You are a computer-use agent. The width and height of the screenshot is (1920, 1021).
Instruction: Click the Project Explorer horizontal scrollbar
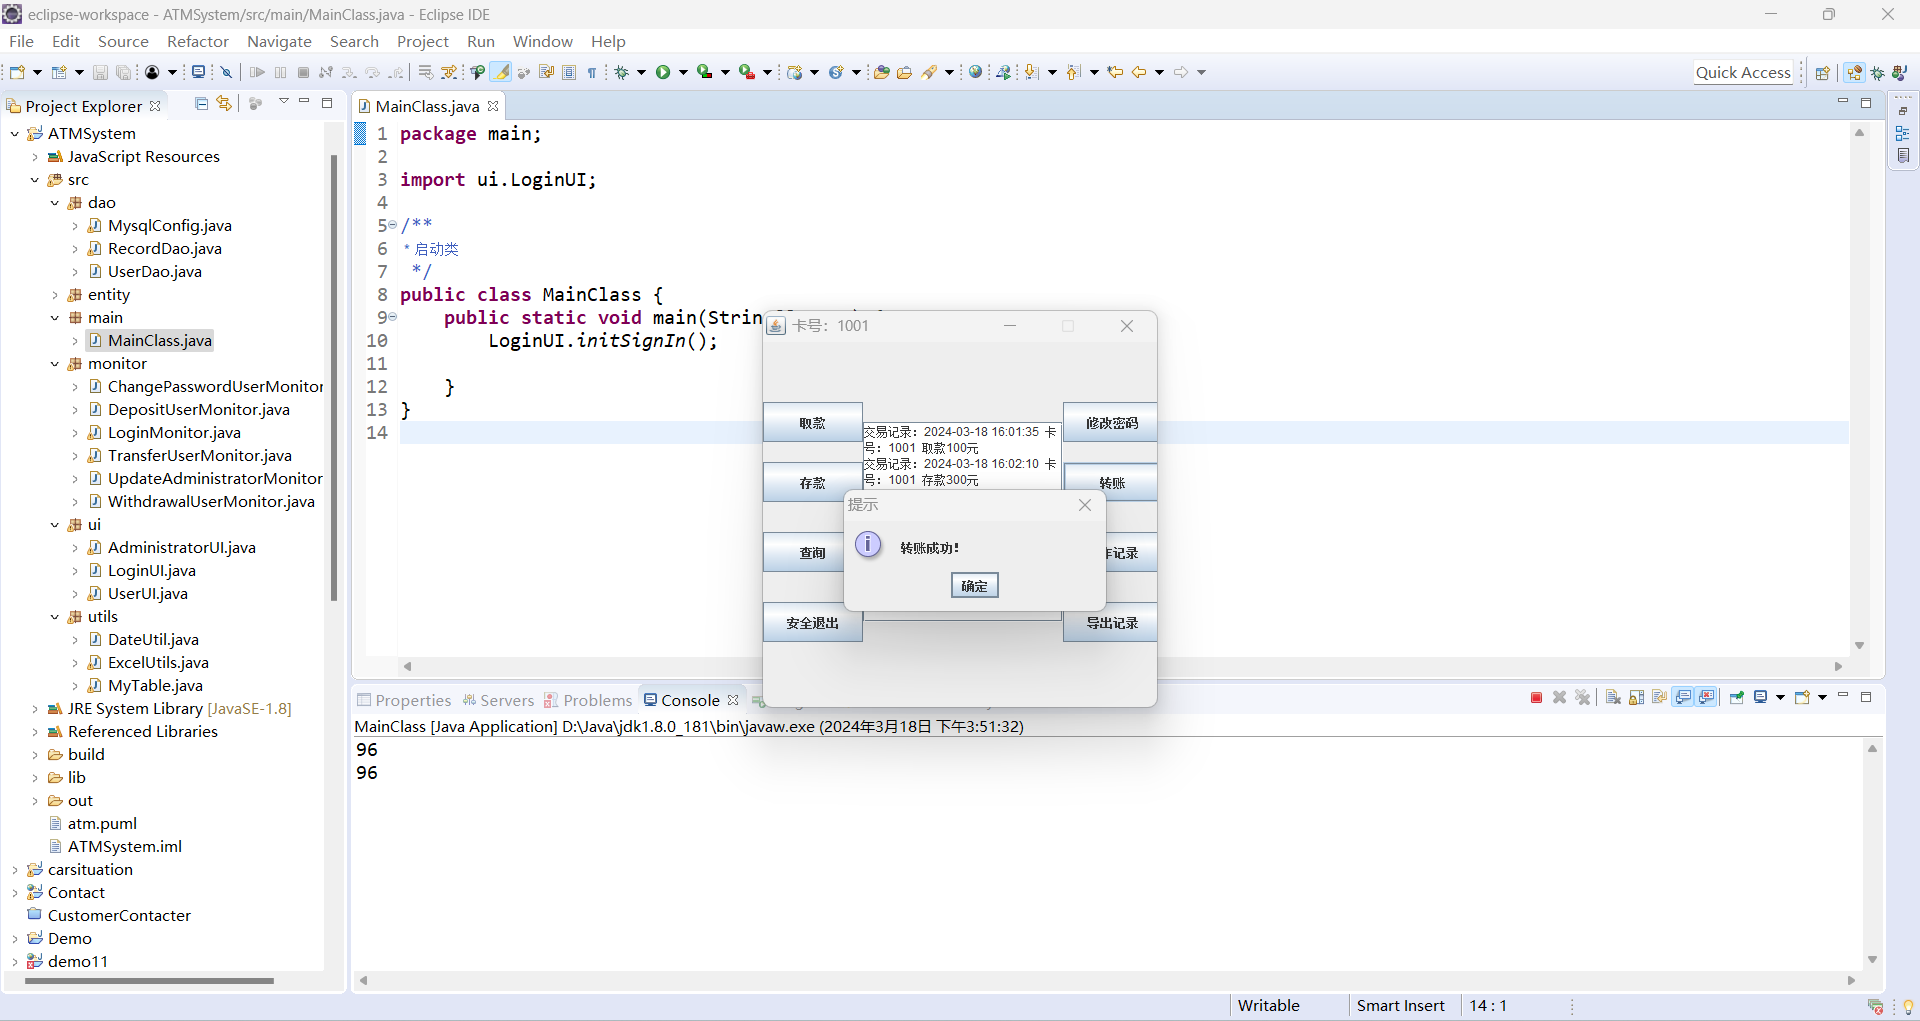pos(149,981)
